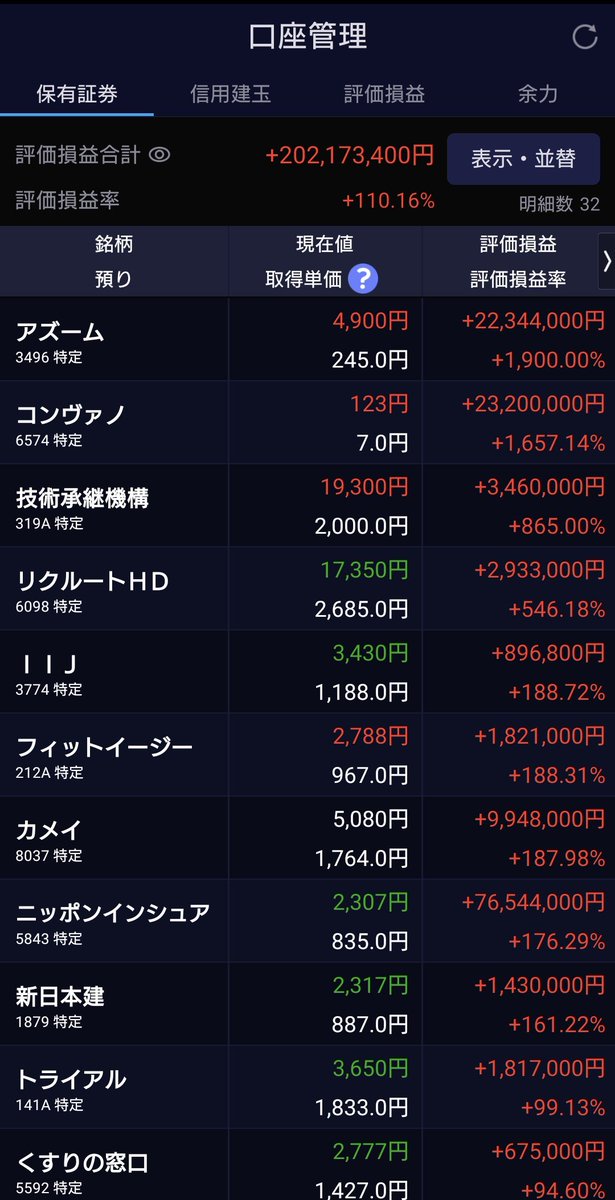Screen dimensions: 615x1200
Task: Switch to the 信用建玉 tab
Action: pyautogui.click(x=231, y=94)
